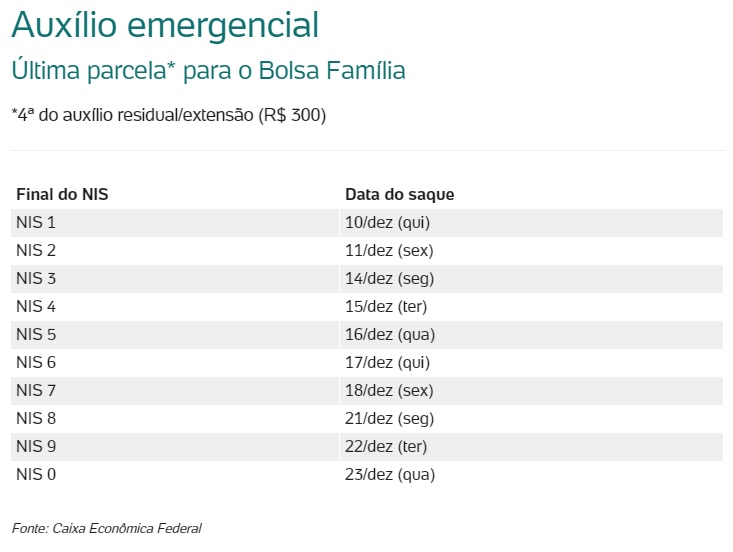The image size is (733, 552).
Task: Click the '11/dez (sex)' date cell
Action: pyautogui.click(x=389, y=250)
